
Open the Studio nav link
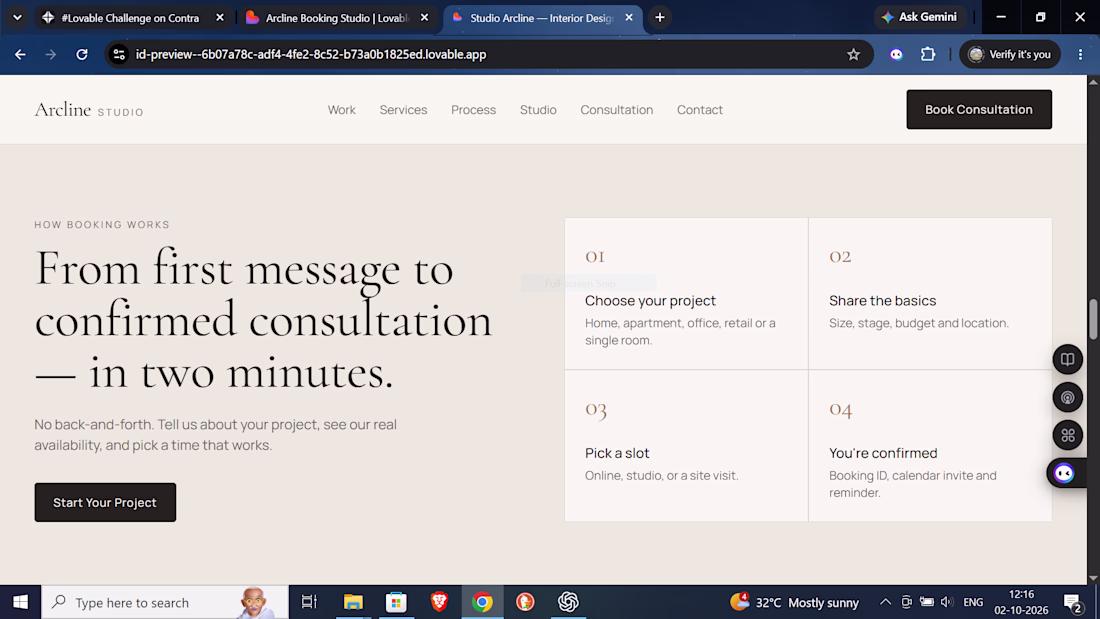click(538, 109)
